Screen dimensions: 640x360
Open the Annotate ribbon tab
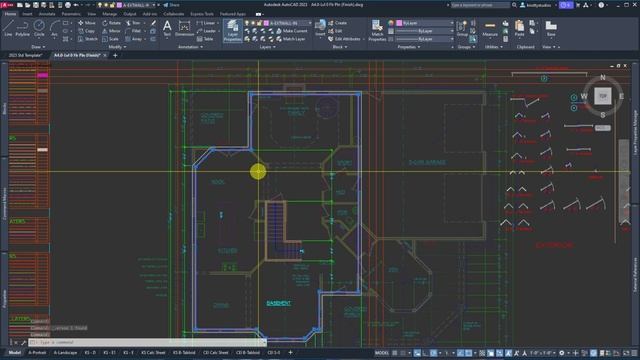[47, 14]
